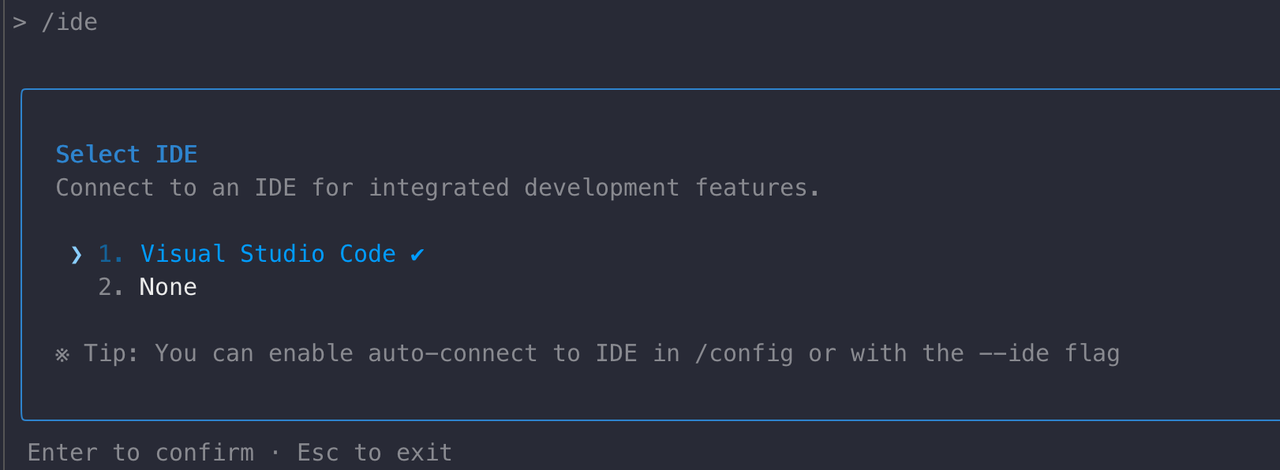The image size is (1280, 470).
Task: Click the 'Connect to an IDE' description text
Action: 176,188
